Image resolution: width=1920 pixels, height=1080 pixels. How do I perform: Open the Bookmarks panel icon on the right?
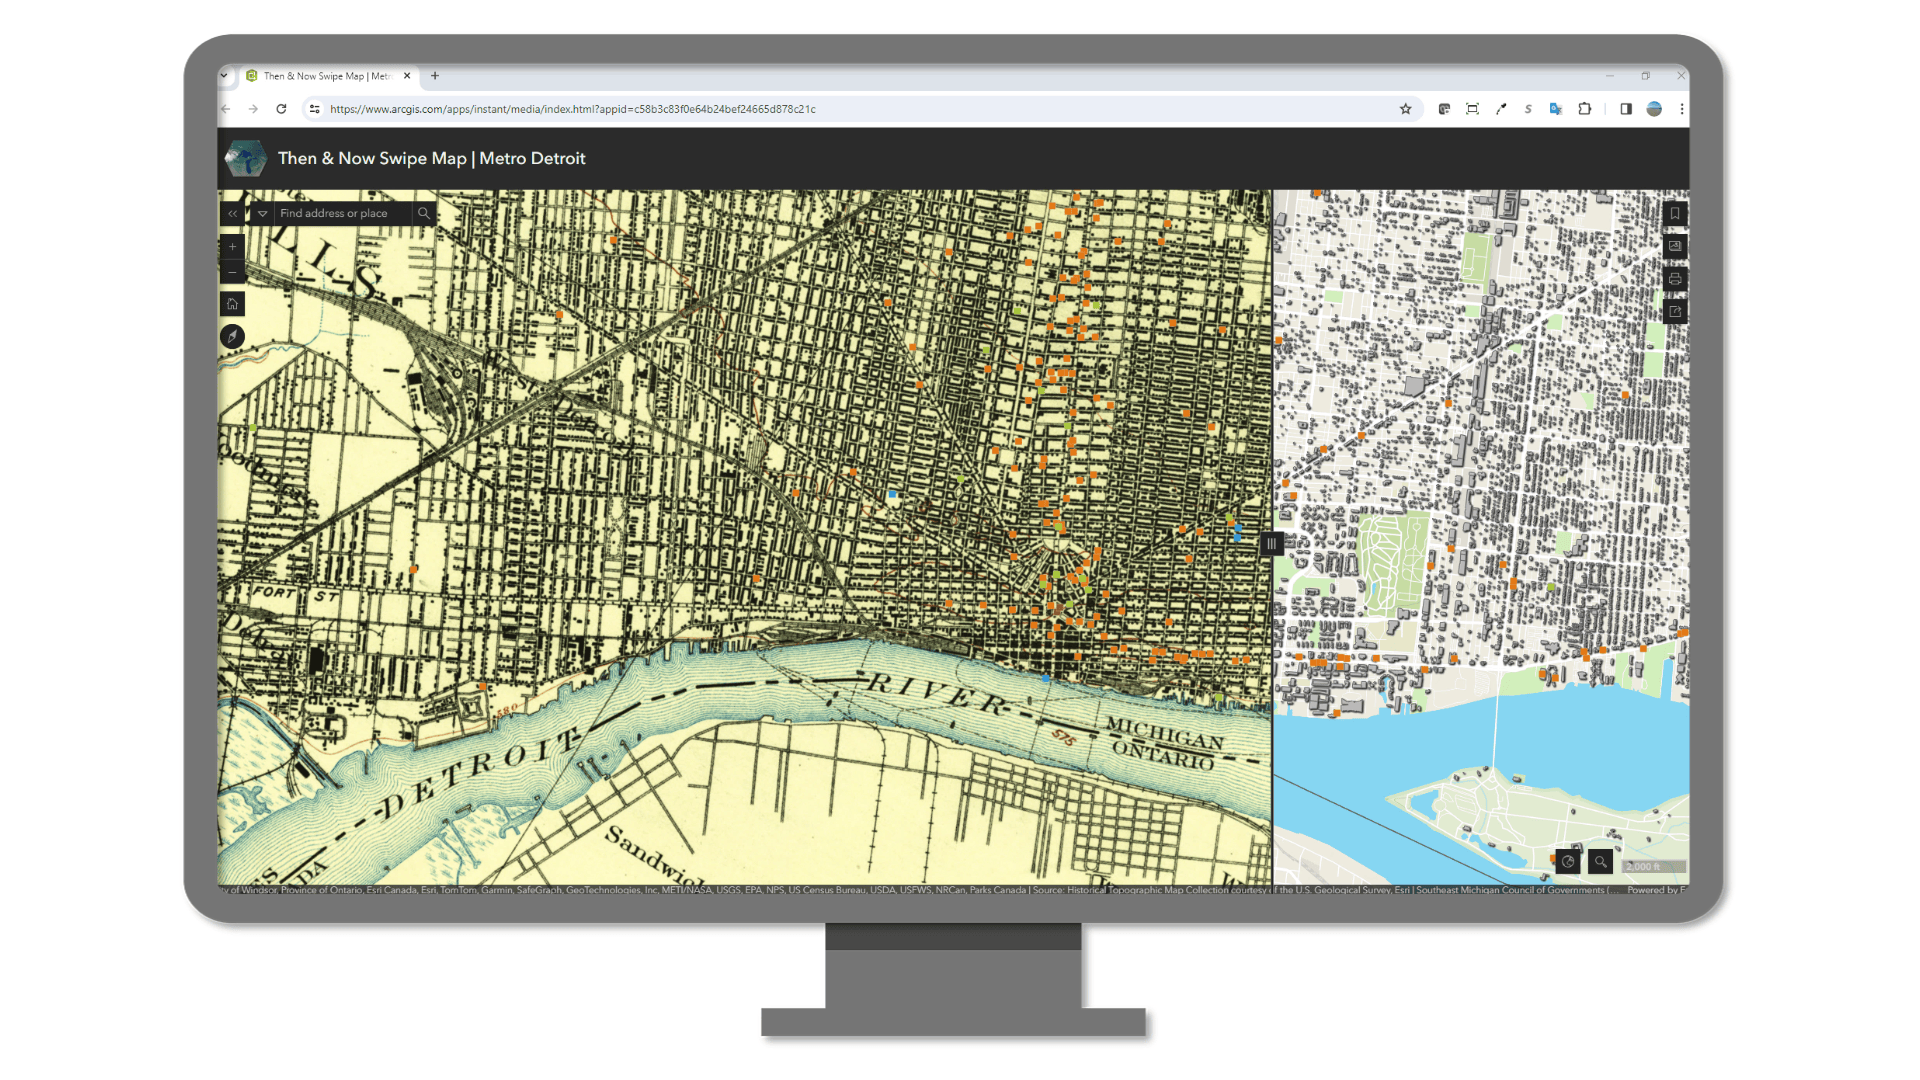click(x=1675, y=213)
